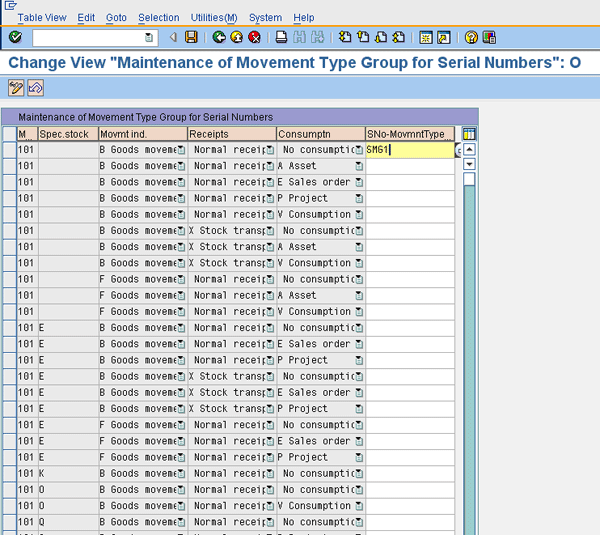Open Receipts dropdown in first row

click(269, 150)
